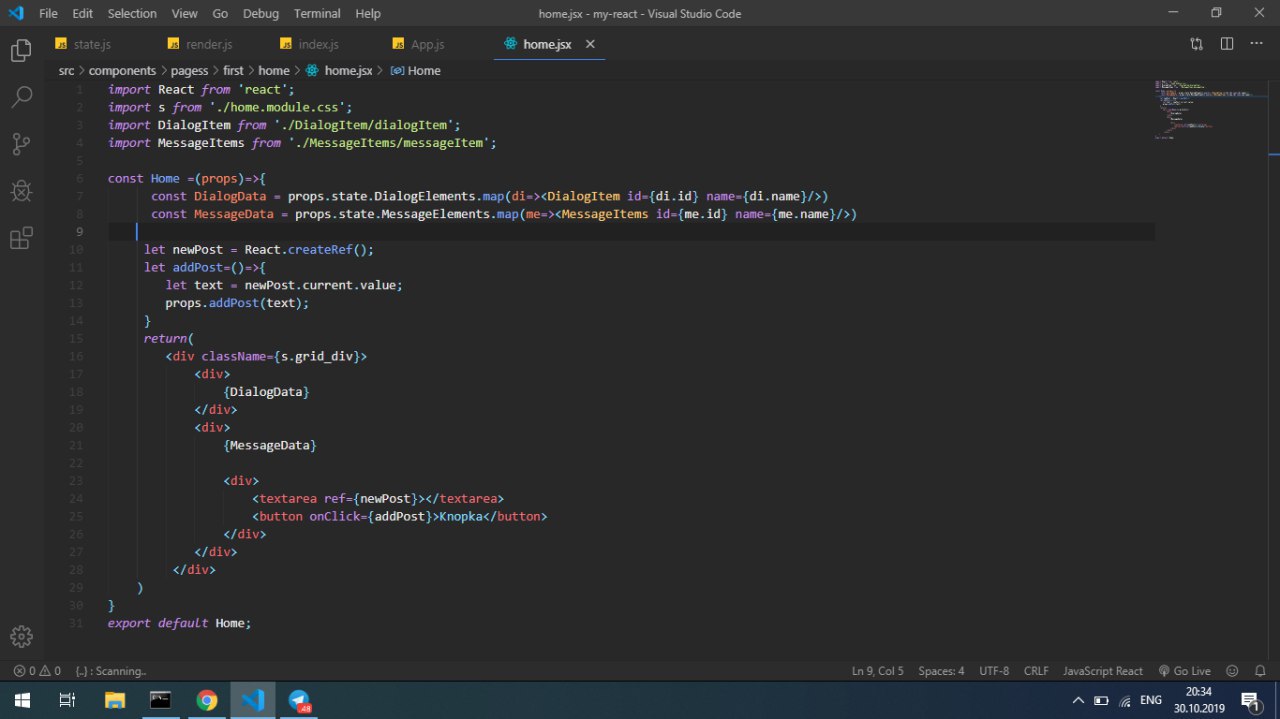This screenshot has height=719, width=1280.
Task: Open the Source Control view
Action: click(x=21, y=144)
